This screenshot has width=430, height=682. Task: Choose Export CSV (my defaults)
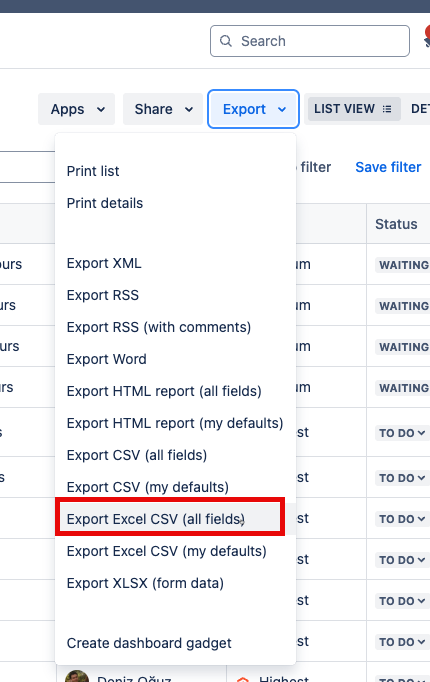pyautogui.click(x=176, y=487)
